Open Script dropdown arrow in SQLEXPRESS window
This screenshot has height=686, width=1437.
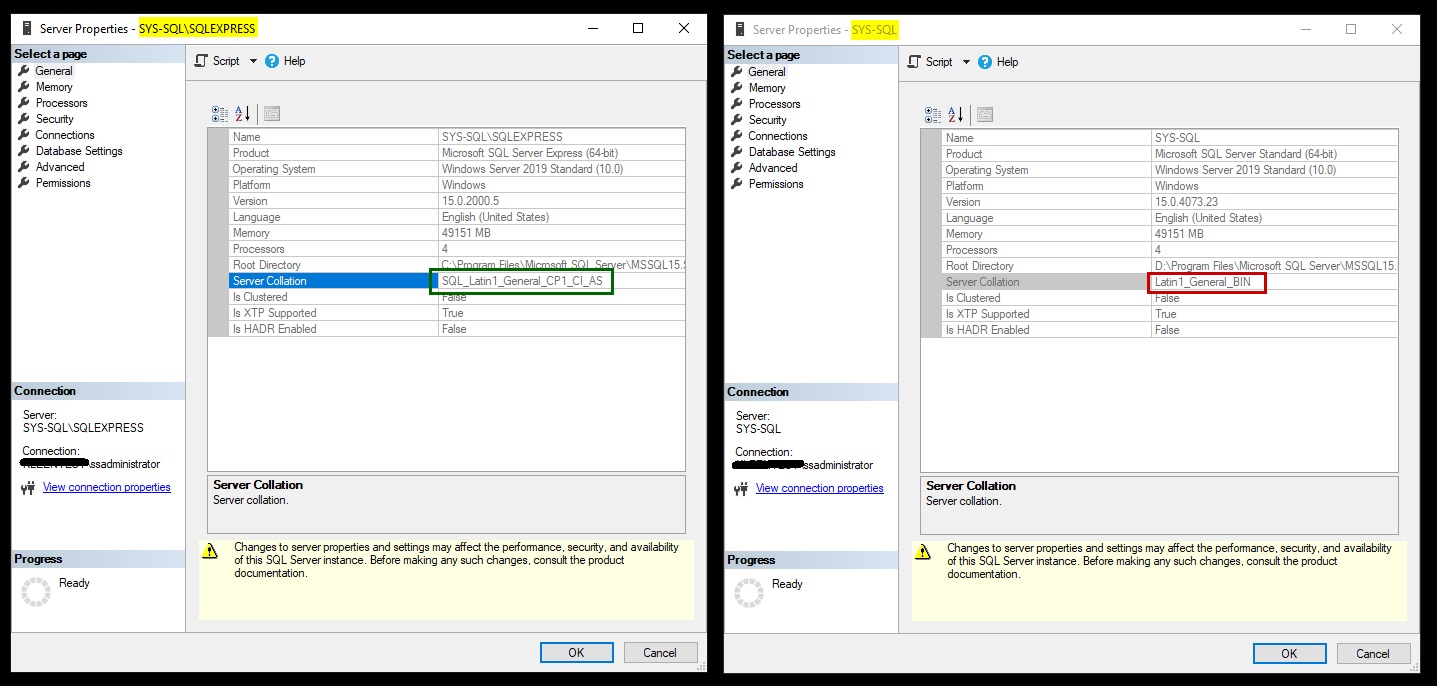click(253, 61)
